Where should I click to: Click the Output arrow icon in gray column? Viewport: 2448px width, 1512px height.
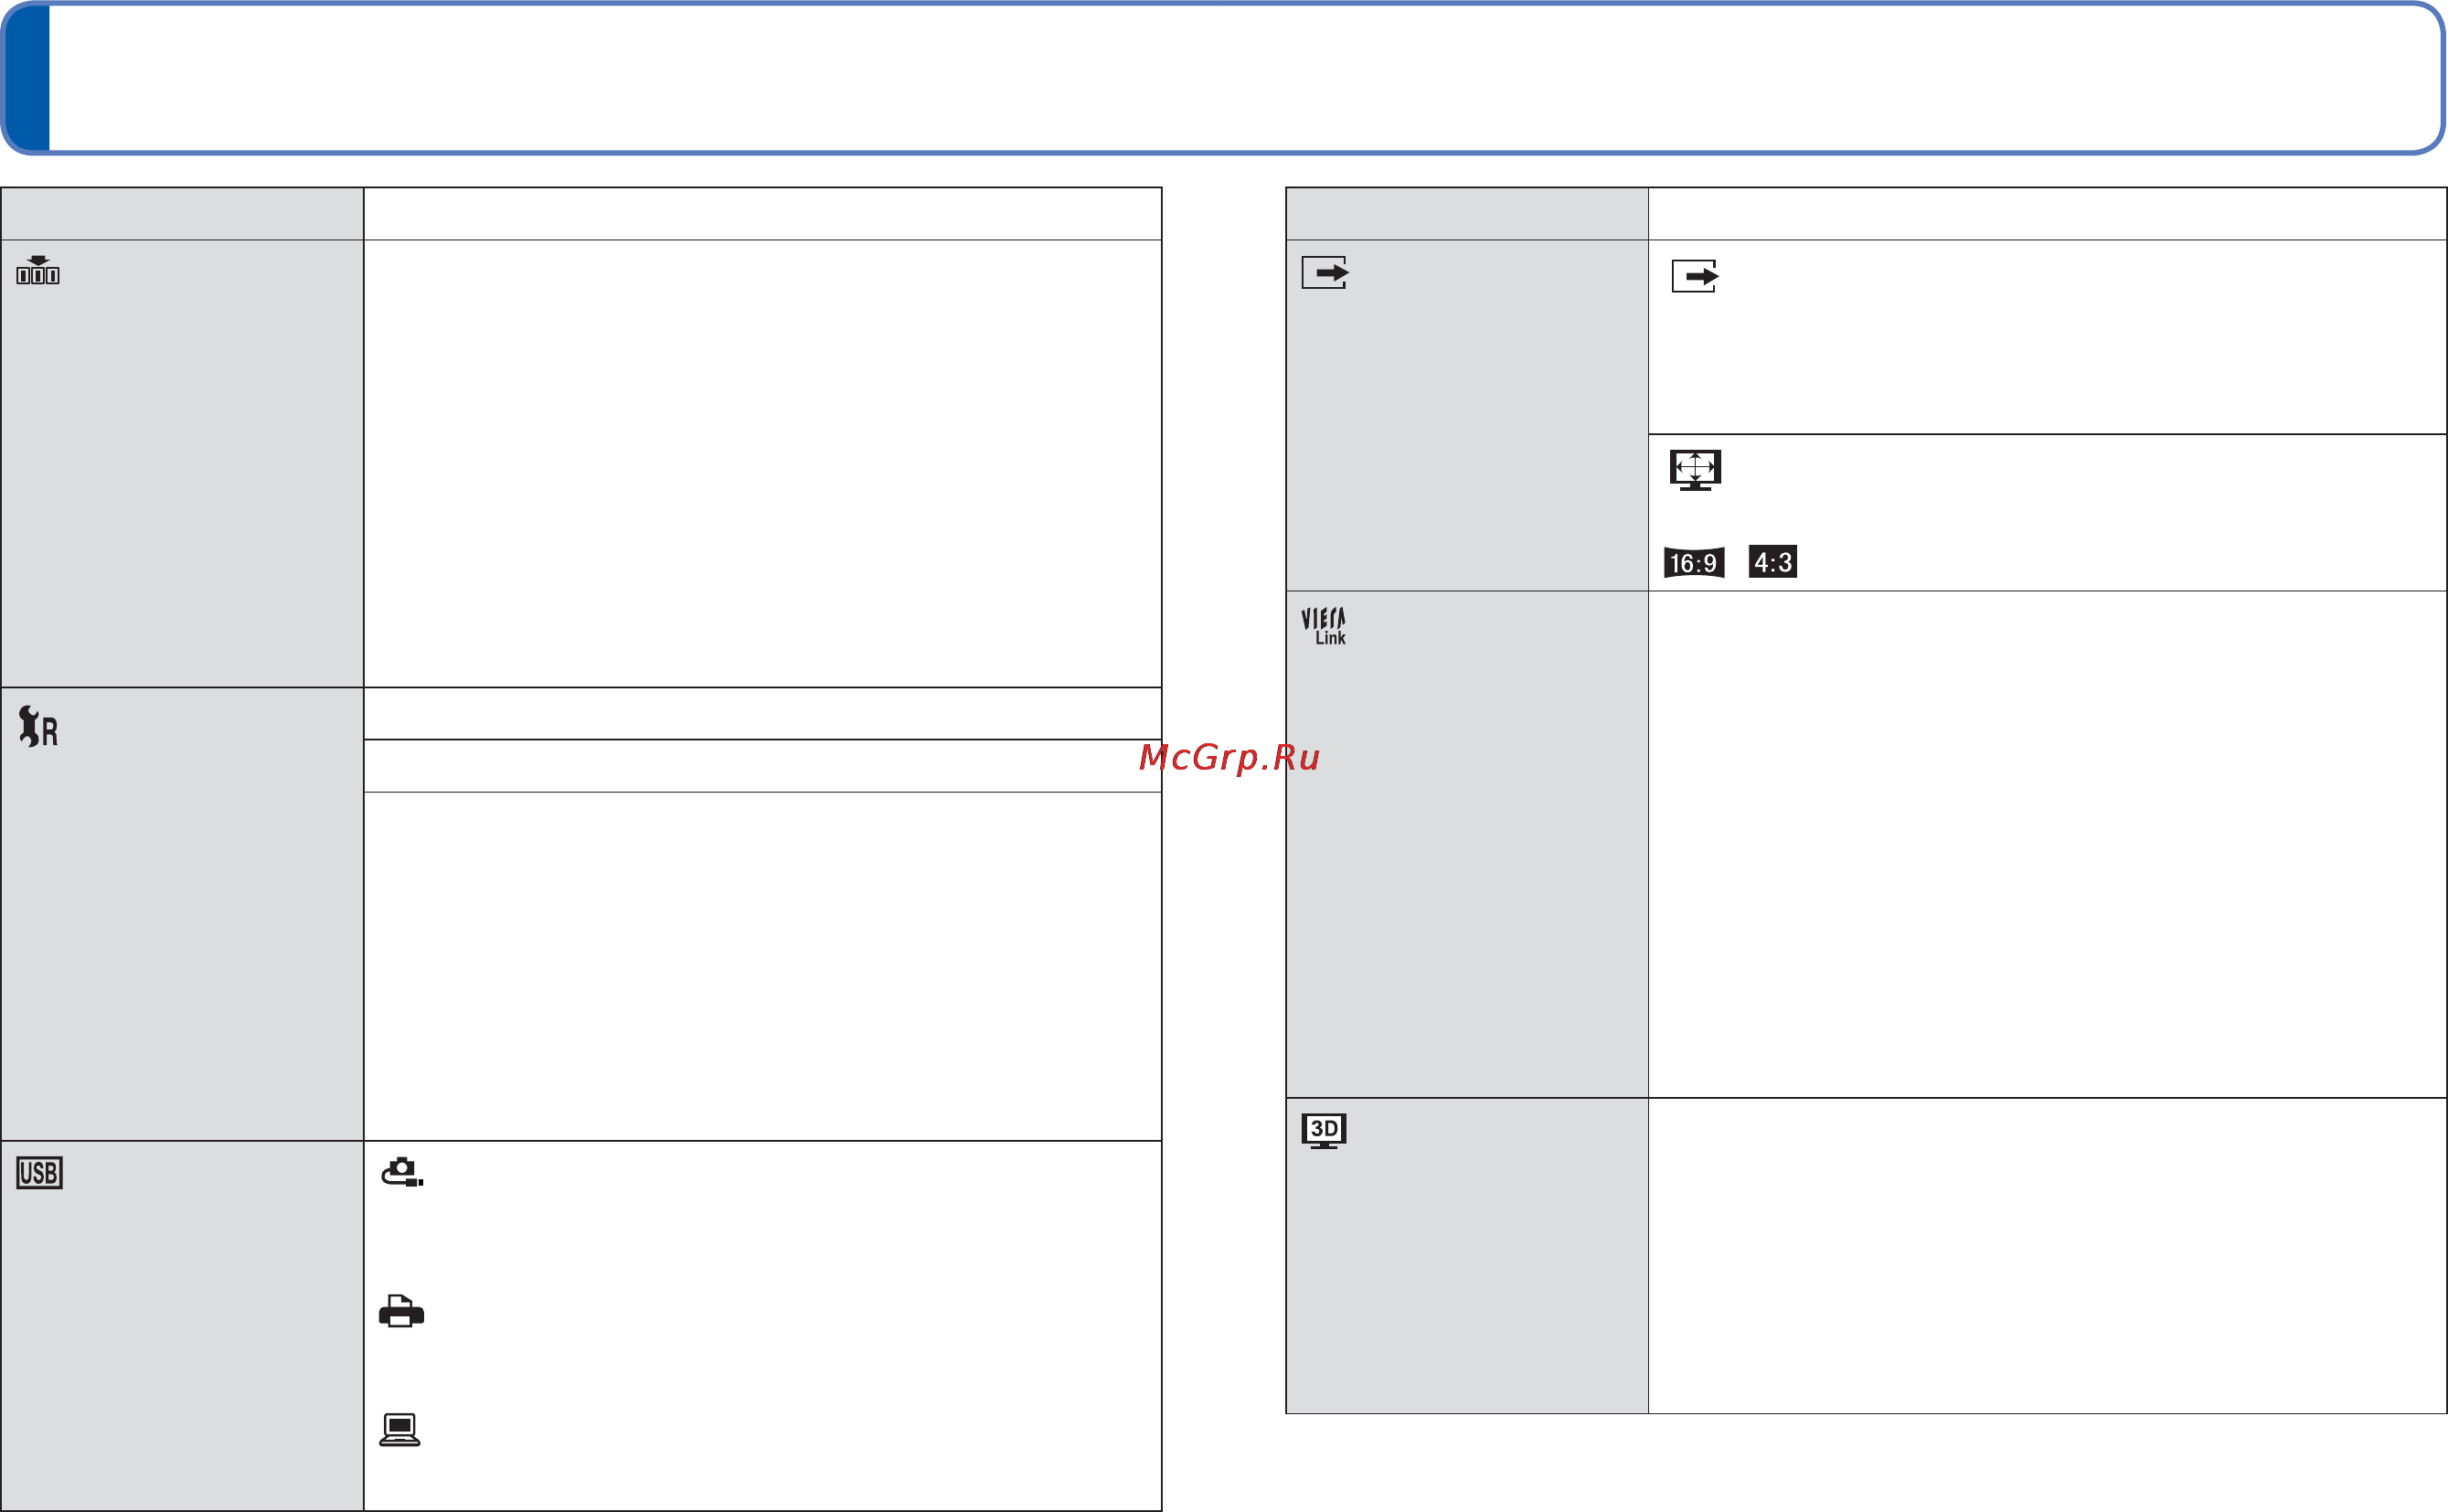[x=1325, y=272]
